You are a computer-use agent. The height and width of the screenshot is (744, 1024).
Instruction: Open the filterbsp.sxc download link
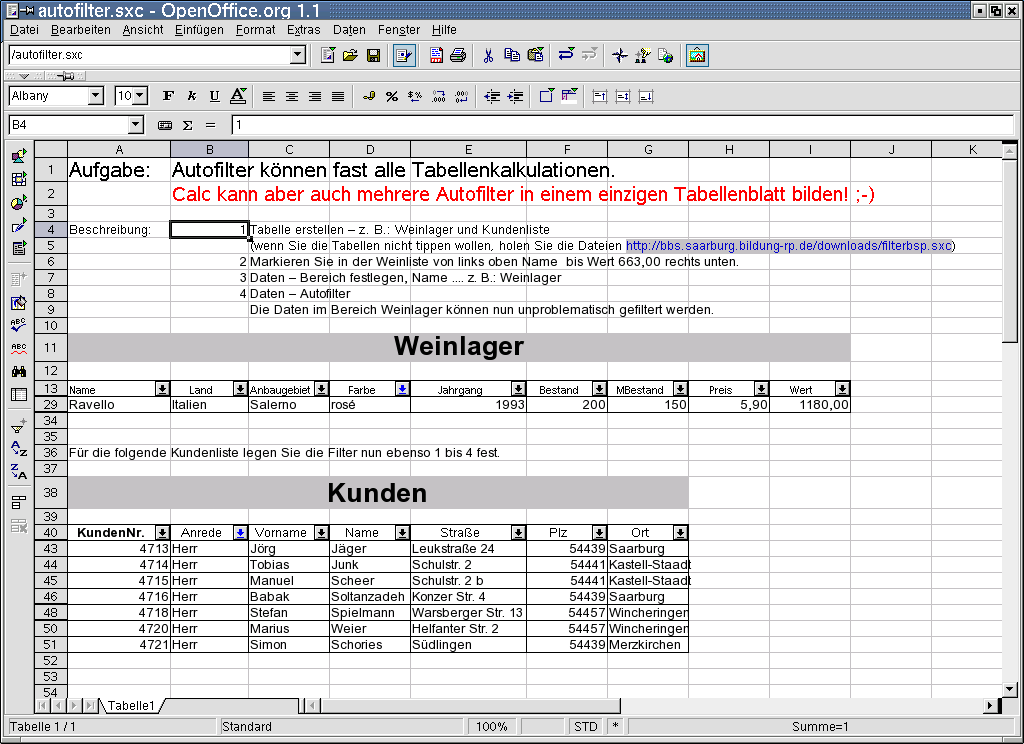[x=788, y=246]
